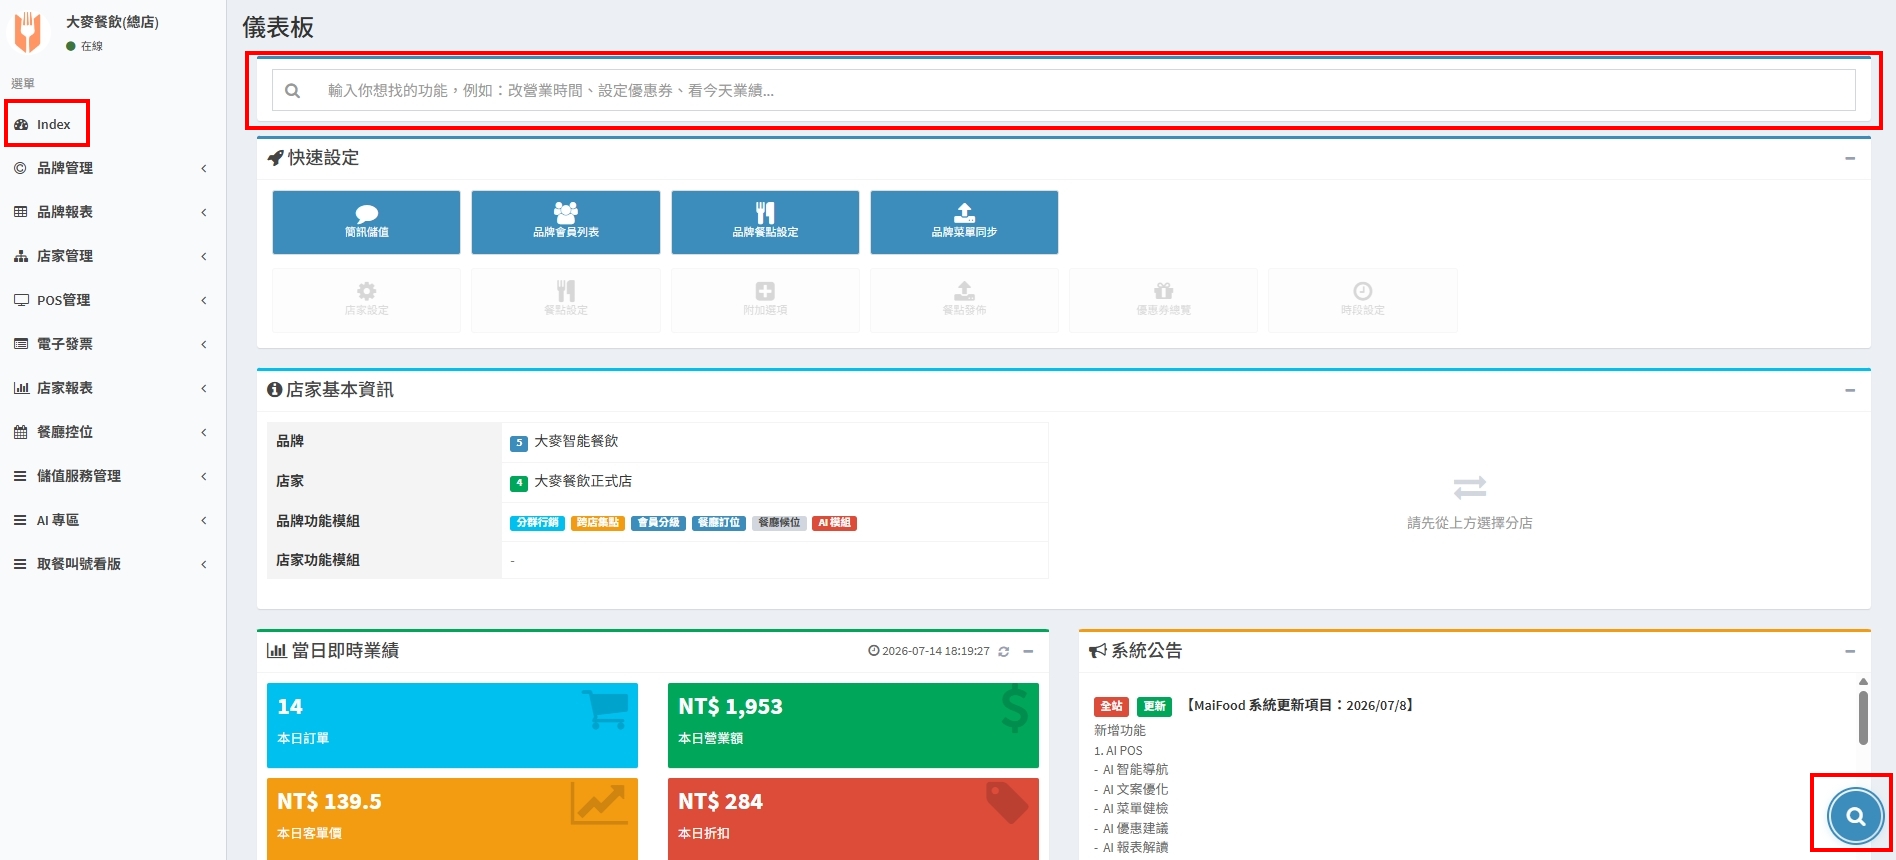This screenshot has height=860, width=1896.
Task: Open the 品牌會員列表 quick setting tile
Action: coord(566,222)
